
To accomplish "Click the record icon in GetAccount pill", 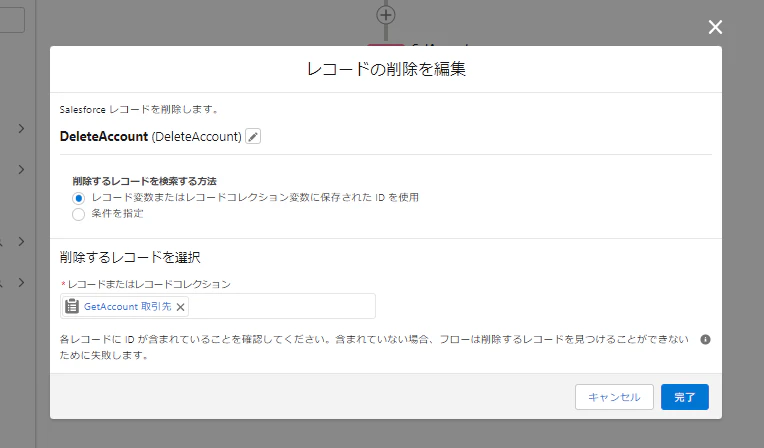I will pos(72,306).
